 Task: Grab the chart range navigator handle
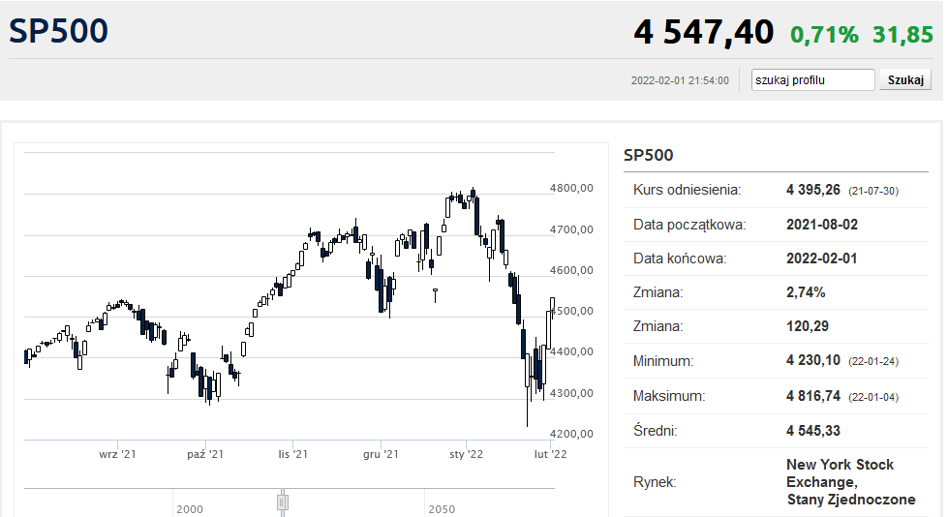tap(283, 501)
